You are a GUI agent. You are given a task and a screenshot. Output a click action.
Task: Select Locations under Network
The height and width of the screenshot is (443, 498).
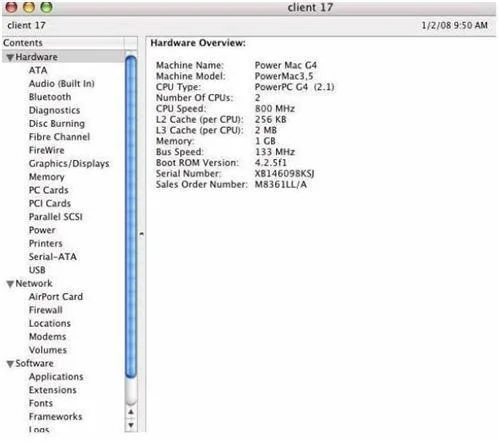(x=50, y=323)
